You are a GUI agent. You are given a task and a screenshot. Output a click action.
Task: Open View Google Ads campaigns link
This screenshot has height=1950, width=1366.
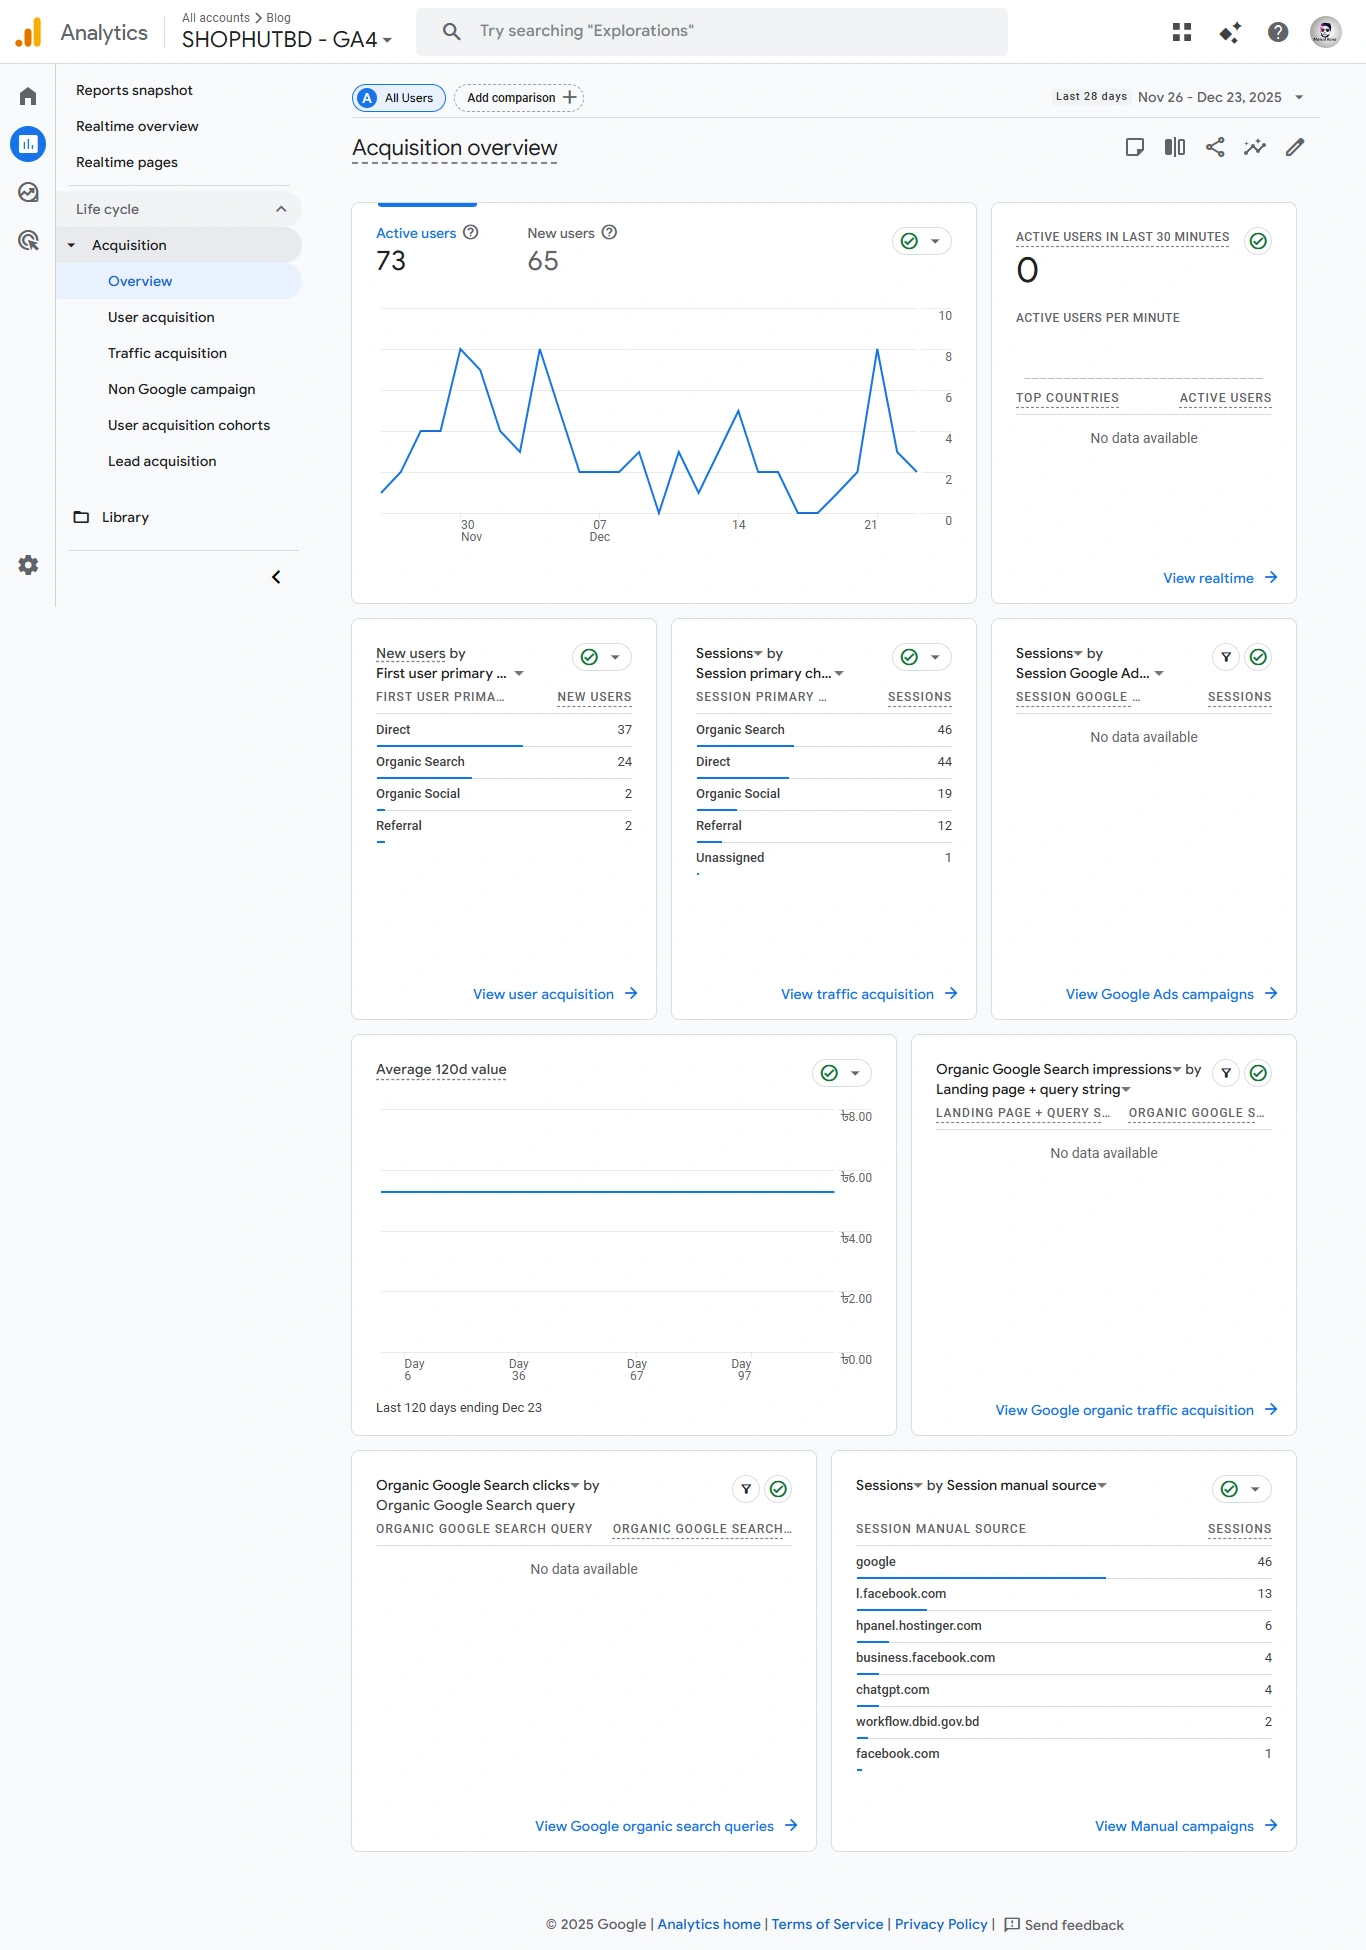click(x=1171, y=994)
